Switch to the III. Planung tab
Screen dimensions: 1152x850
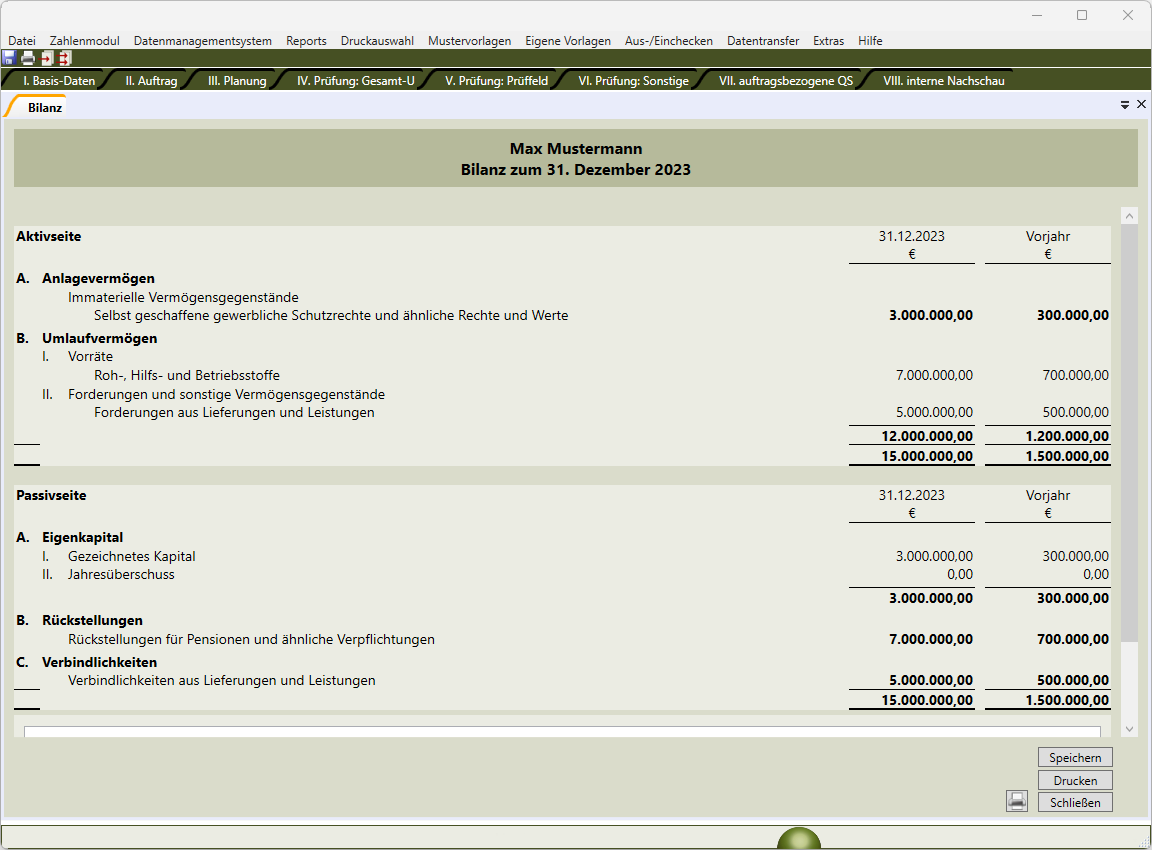(x=237, y=81)
